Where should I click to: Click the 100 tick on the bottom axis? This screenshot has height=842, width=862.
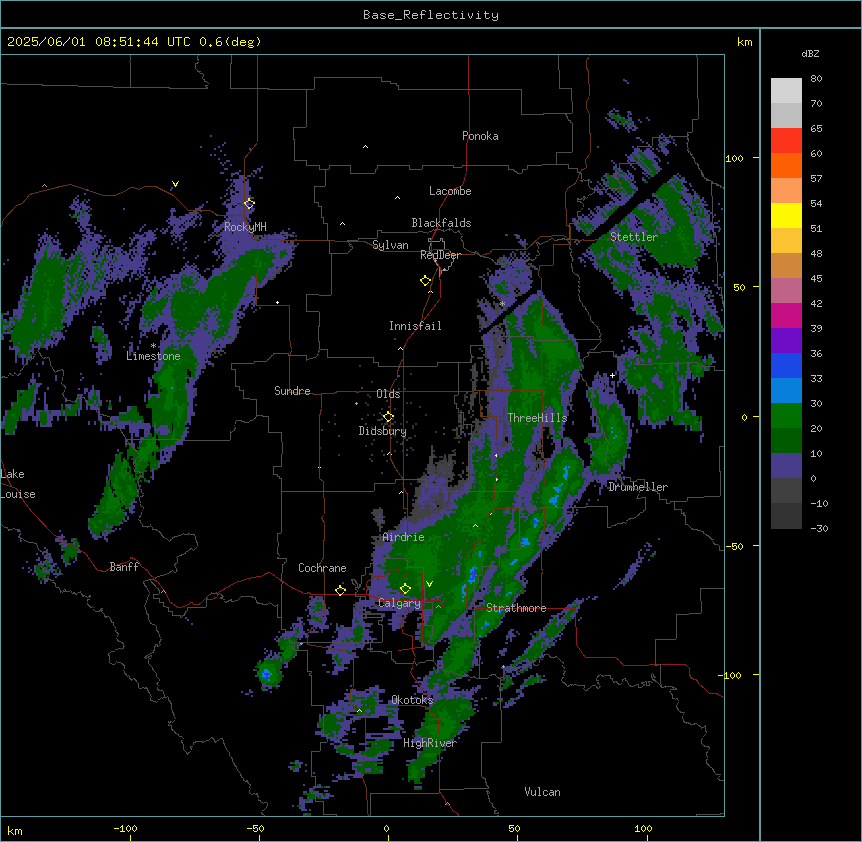(643, 828)
